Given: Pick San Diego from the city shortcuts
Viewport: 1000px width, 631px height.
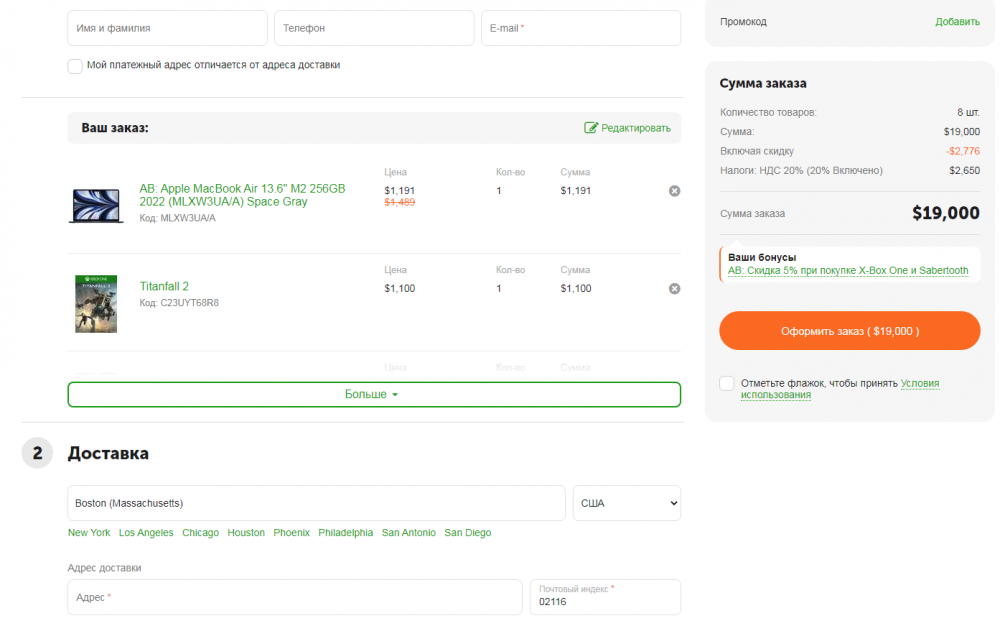Looking at the screenshot, I should tap(467, 533).
